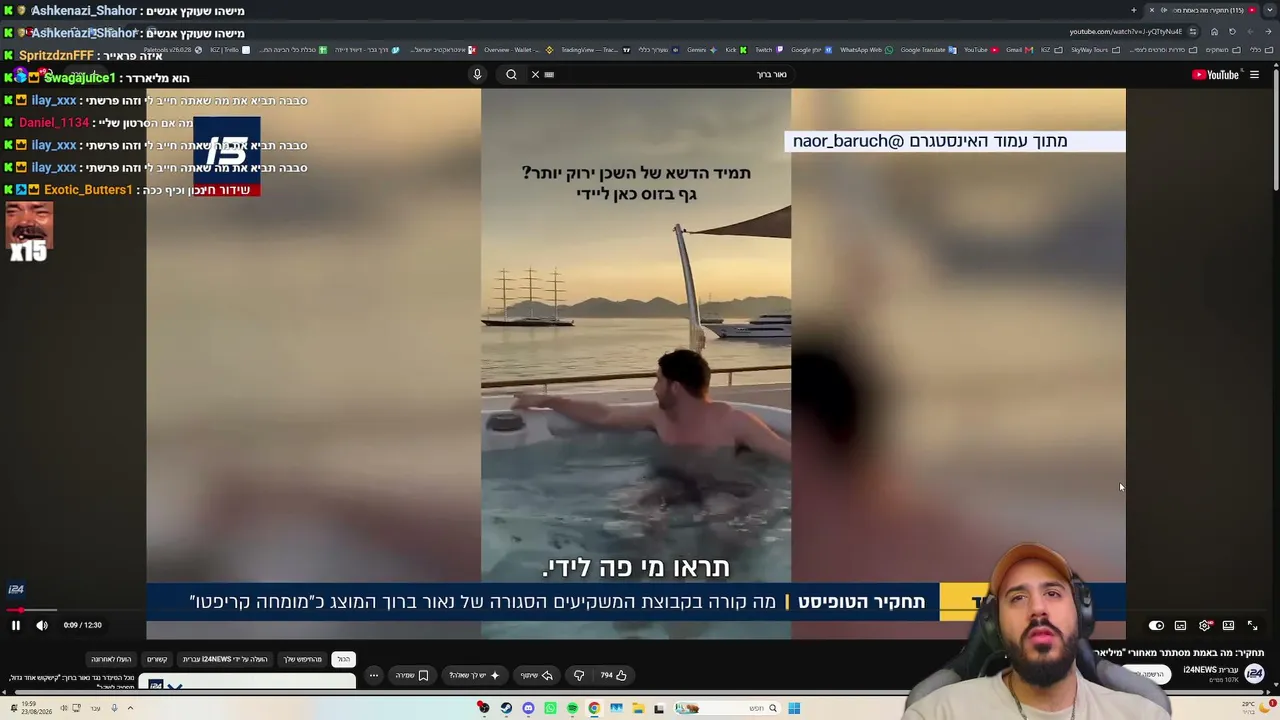Image resolution: width=1280 pixels, height=720 pixels.
Task: Click the username Daniel_1134 in chat overlay
Action: click(54, 122)
